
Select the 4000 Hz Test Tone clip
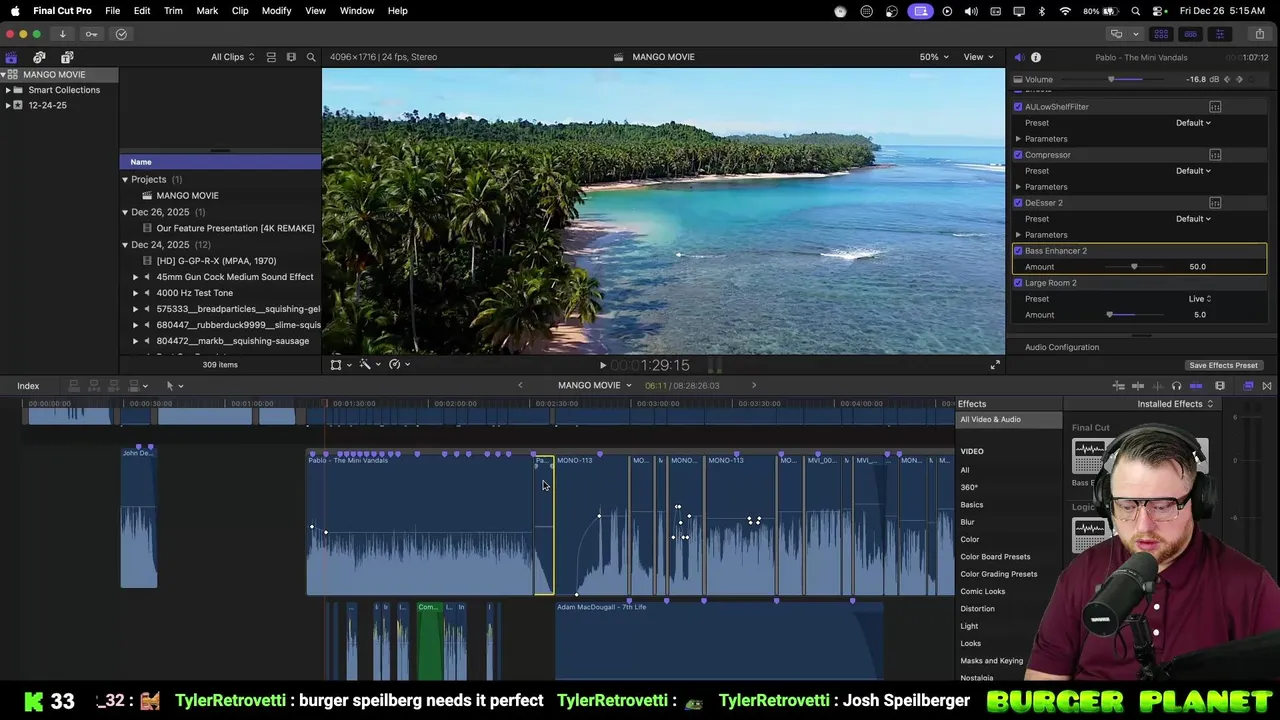[194, 293]
